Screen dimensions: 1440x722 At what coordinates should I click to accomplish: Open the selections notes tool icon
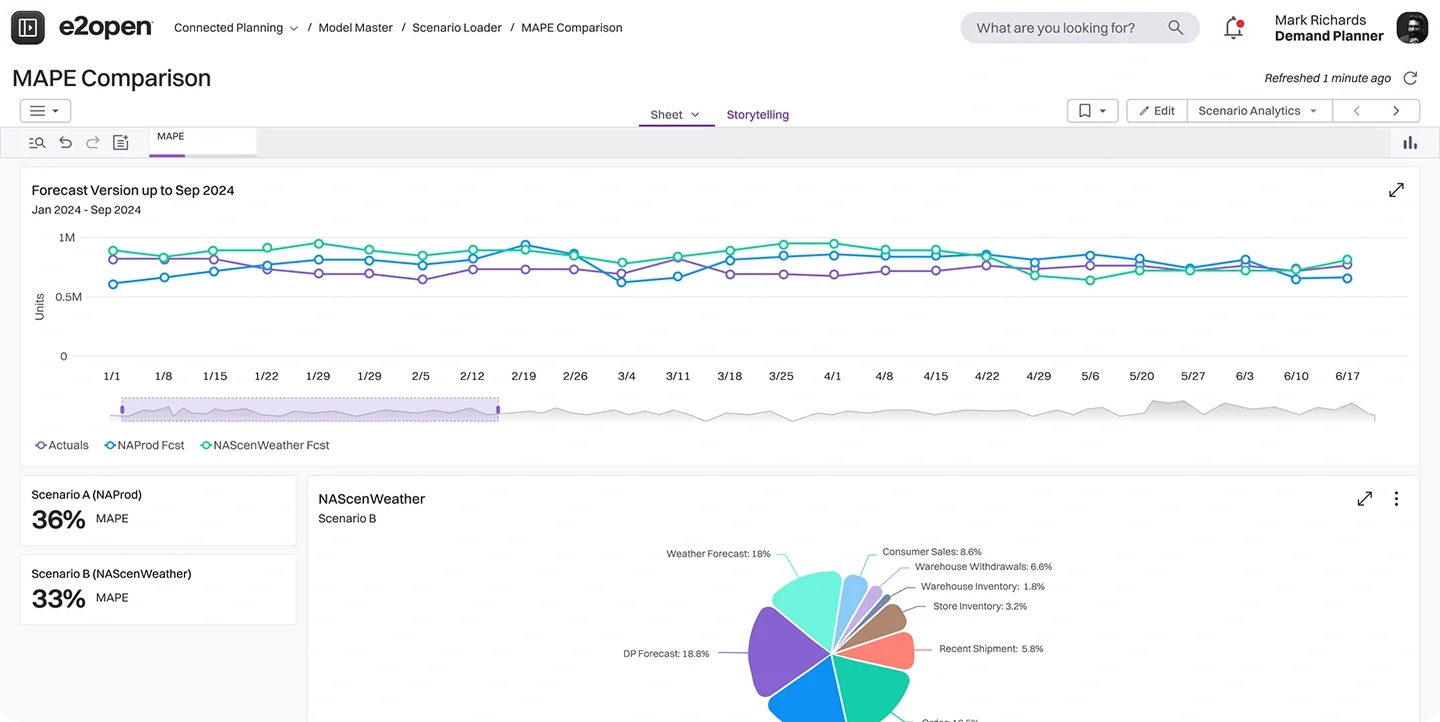pyautogui.click(x=121, y=143)
